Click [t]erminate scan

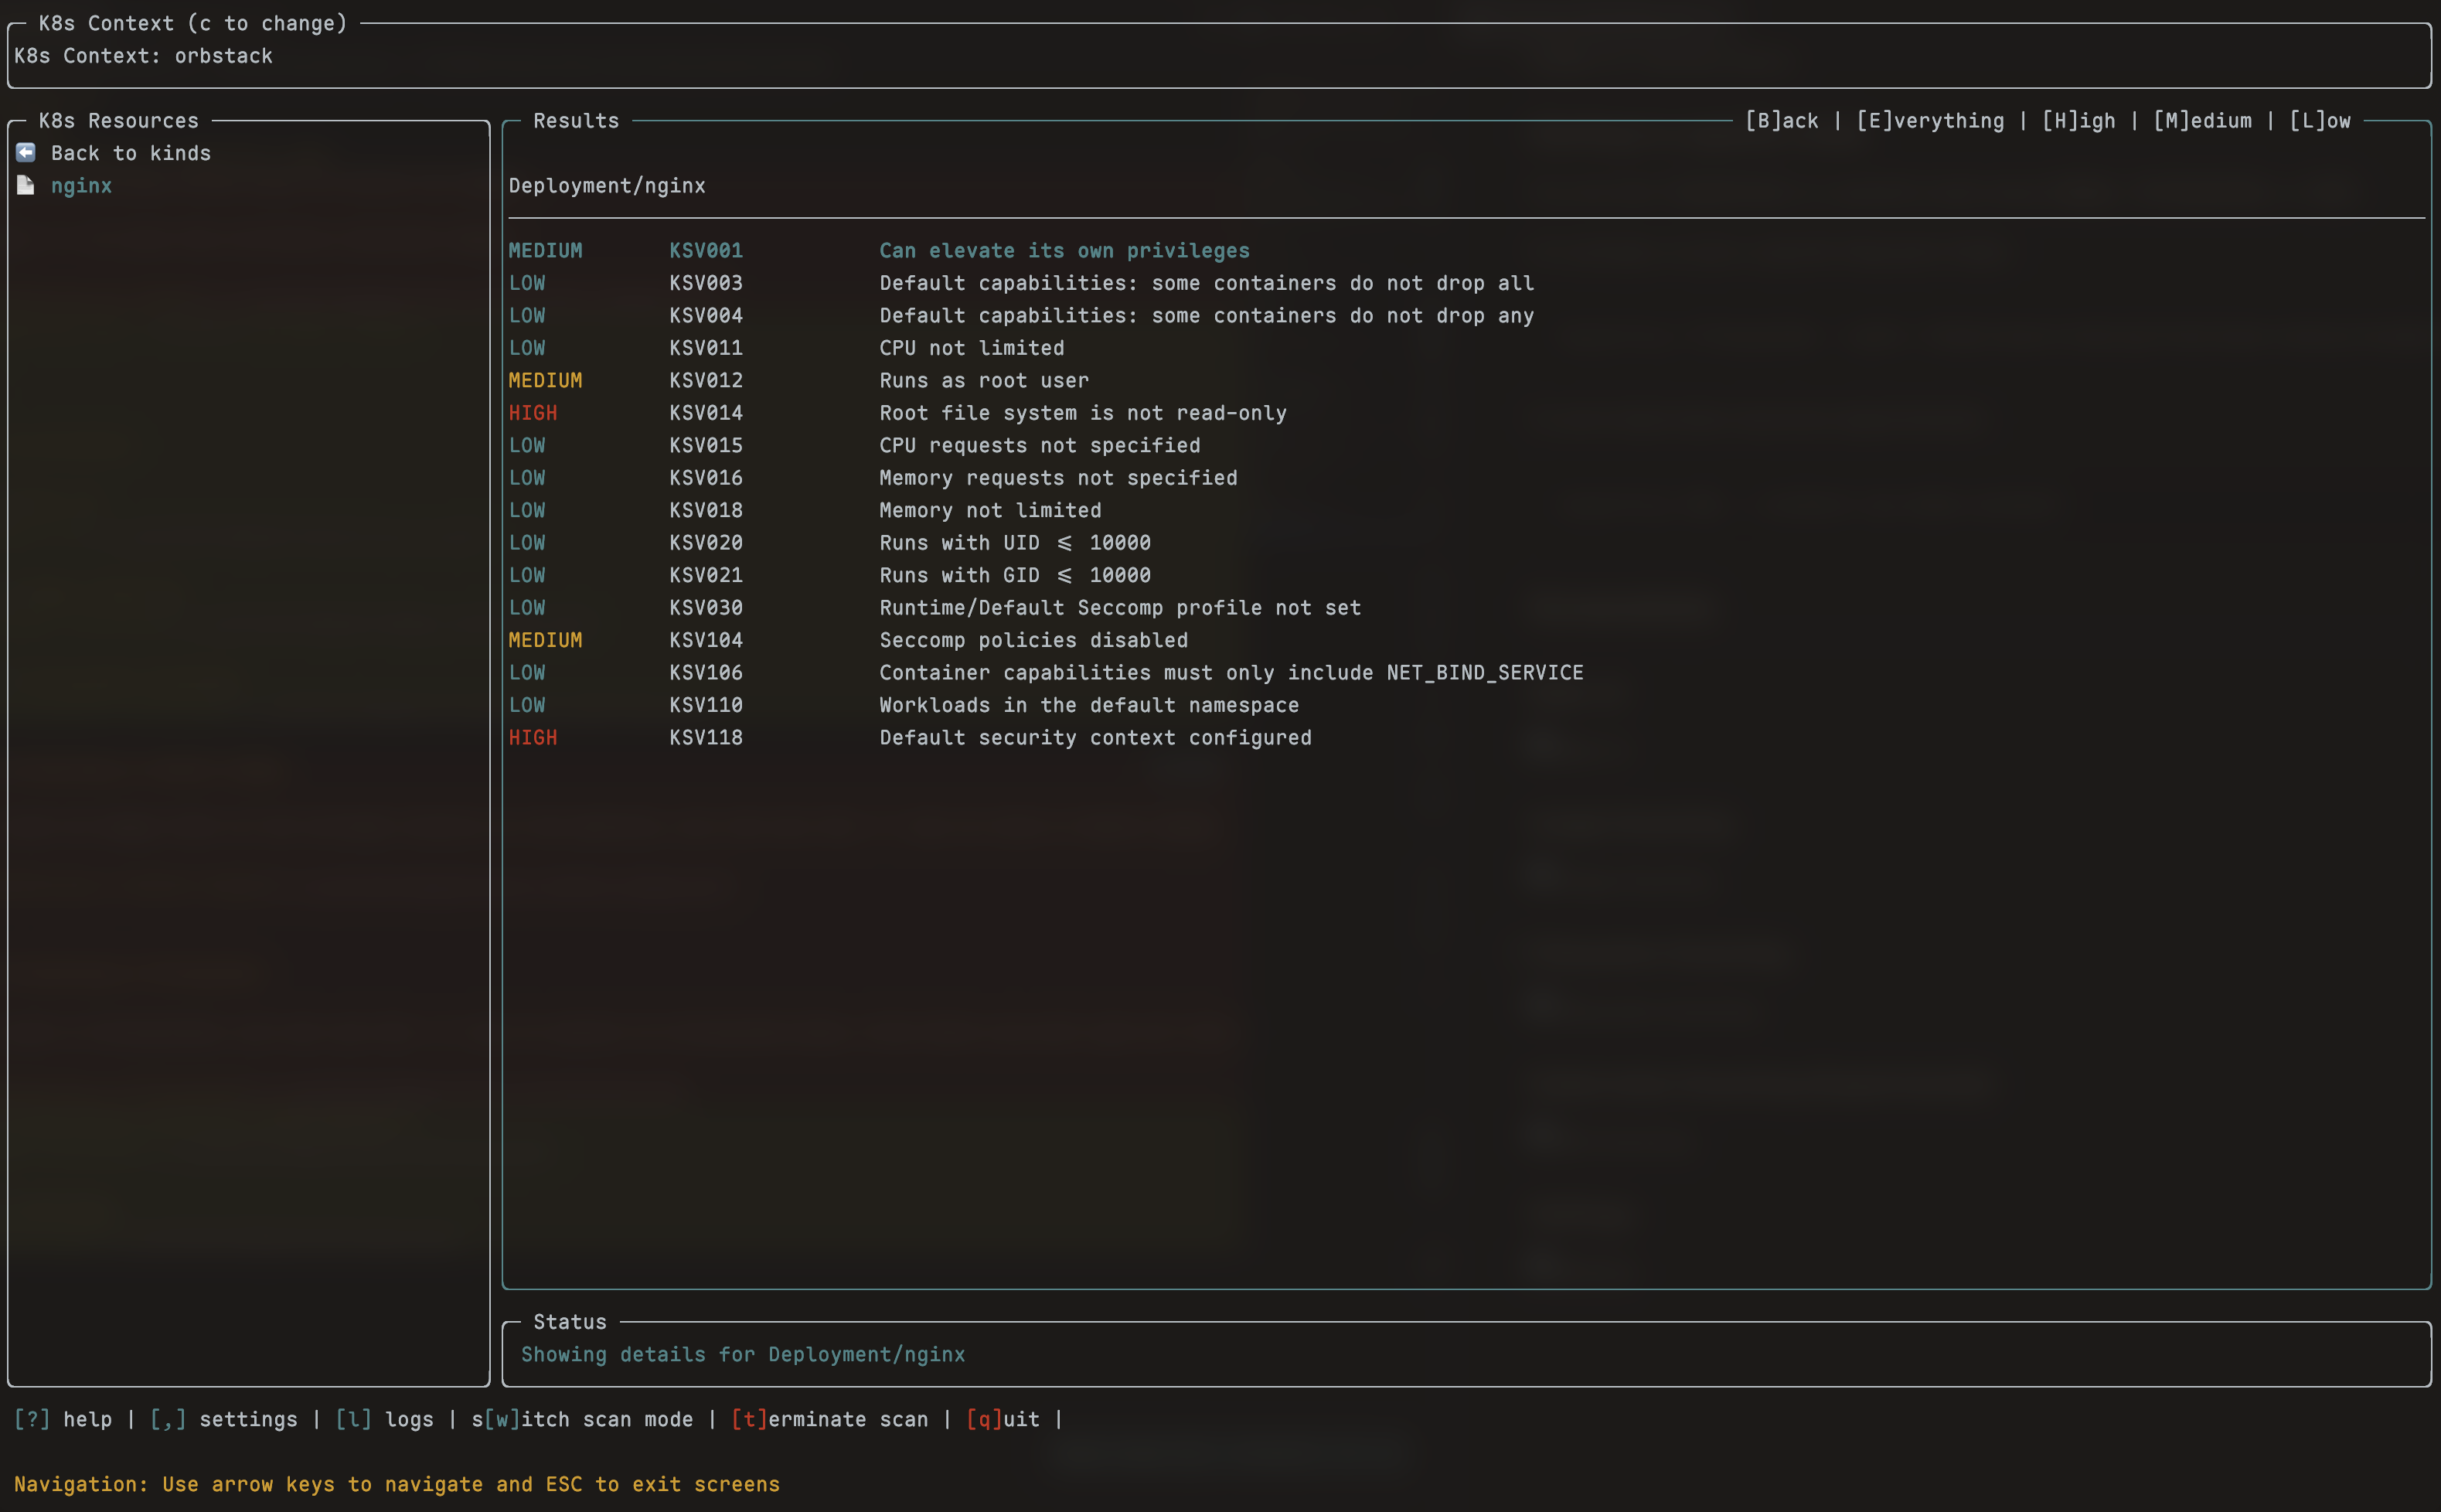829,1419
